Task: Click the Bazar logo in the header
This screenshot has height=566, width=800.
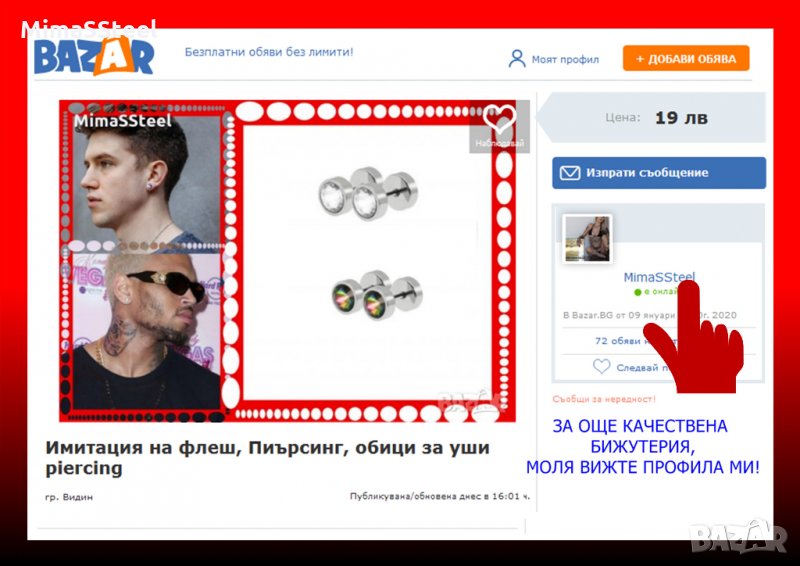Action: click(x=94, y=58)
